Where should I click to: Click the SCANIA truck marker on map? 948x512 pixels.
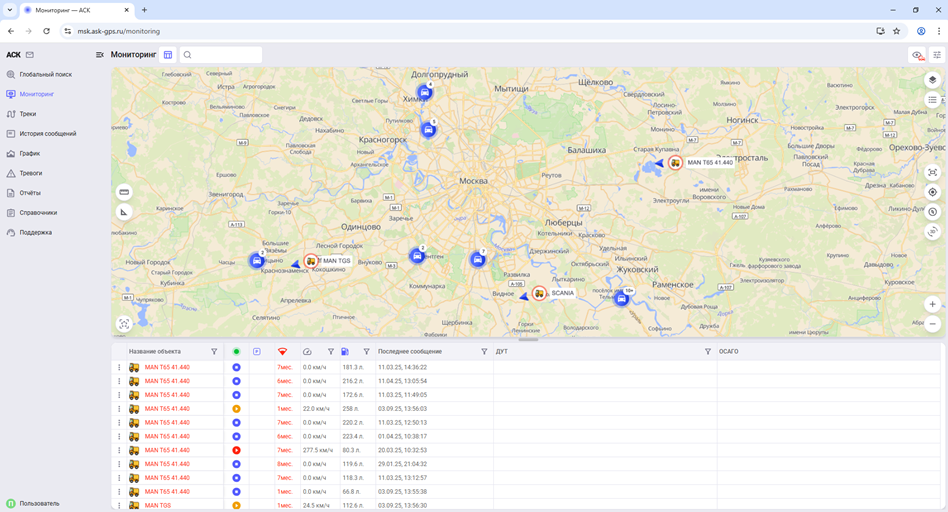click(x=540, y=294)
